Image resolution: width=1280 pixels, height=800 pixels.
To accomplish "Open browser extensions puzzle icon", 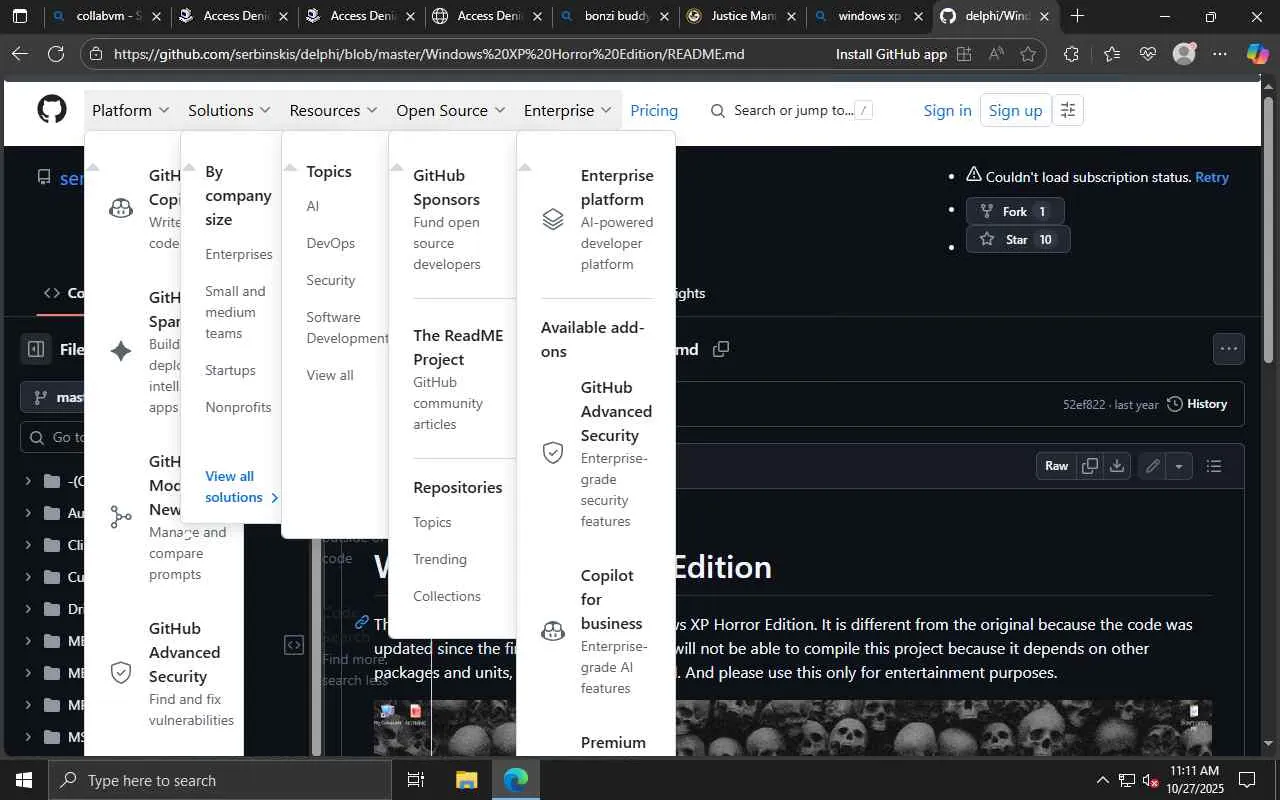I will click(x=1071, y=54).
